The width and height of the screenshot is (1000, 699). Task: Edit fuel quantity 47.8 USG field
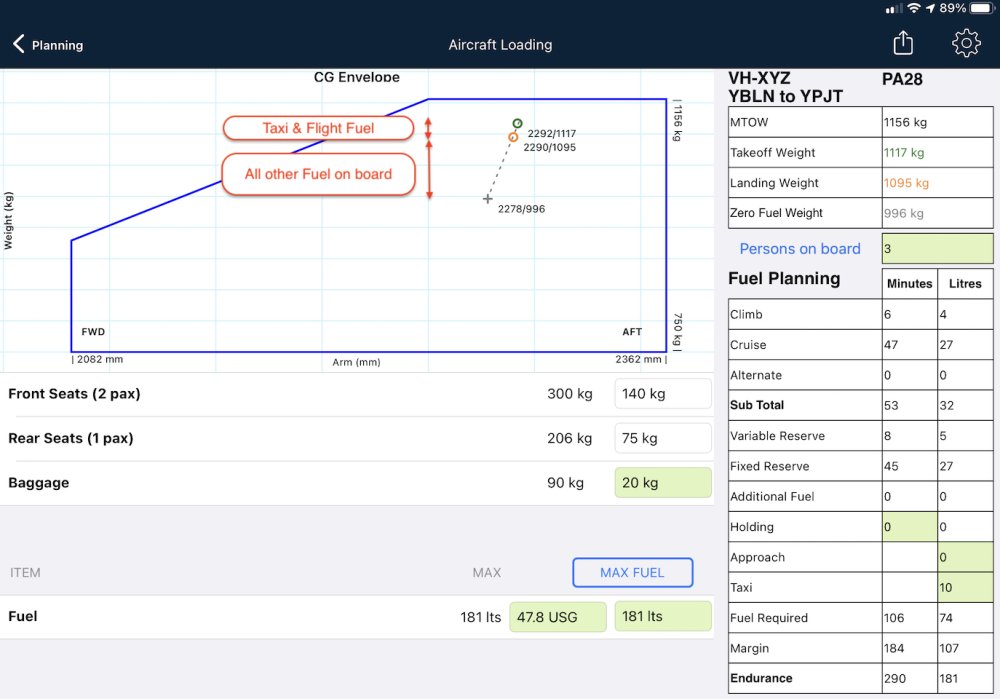pyautogui.click(x=558, y=617)
